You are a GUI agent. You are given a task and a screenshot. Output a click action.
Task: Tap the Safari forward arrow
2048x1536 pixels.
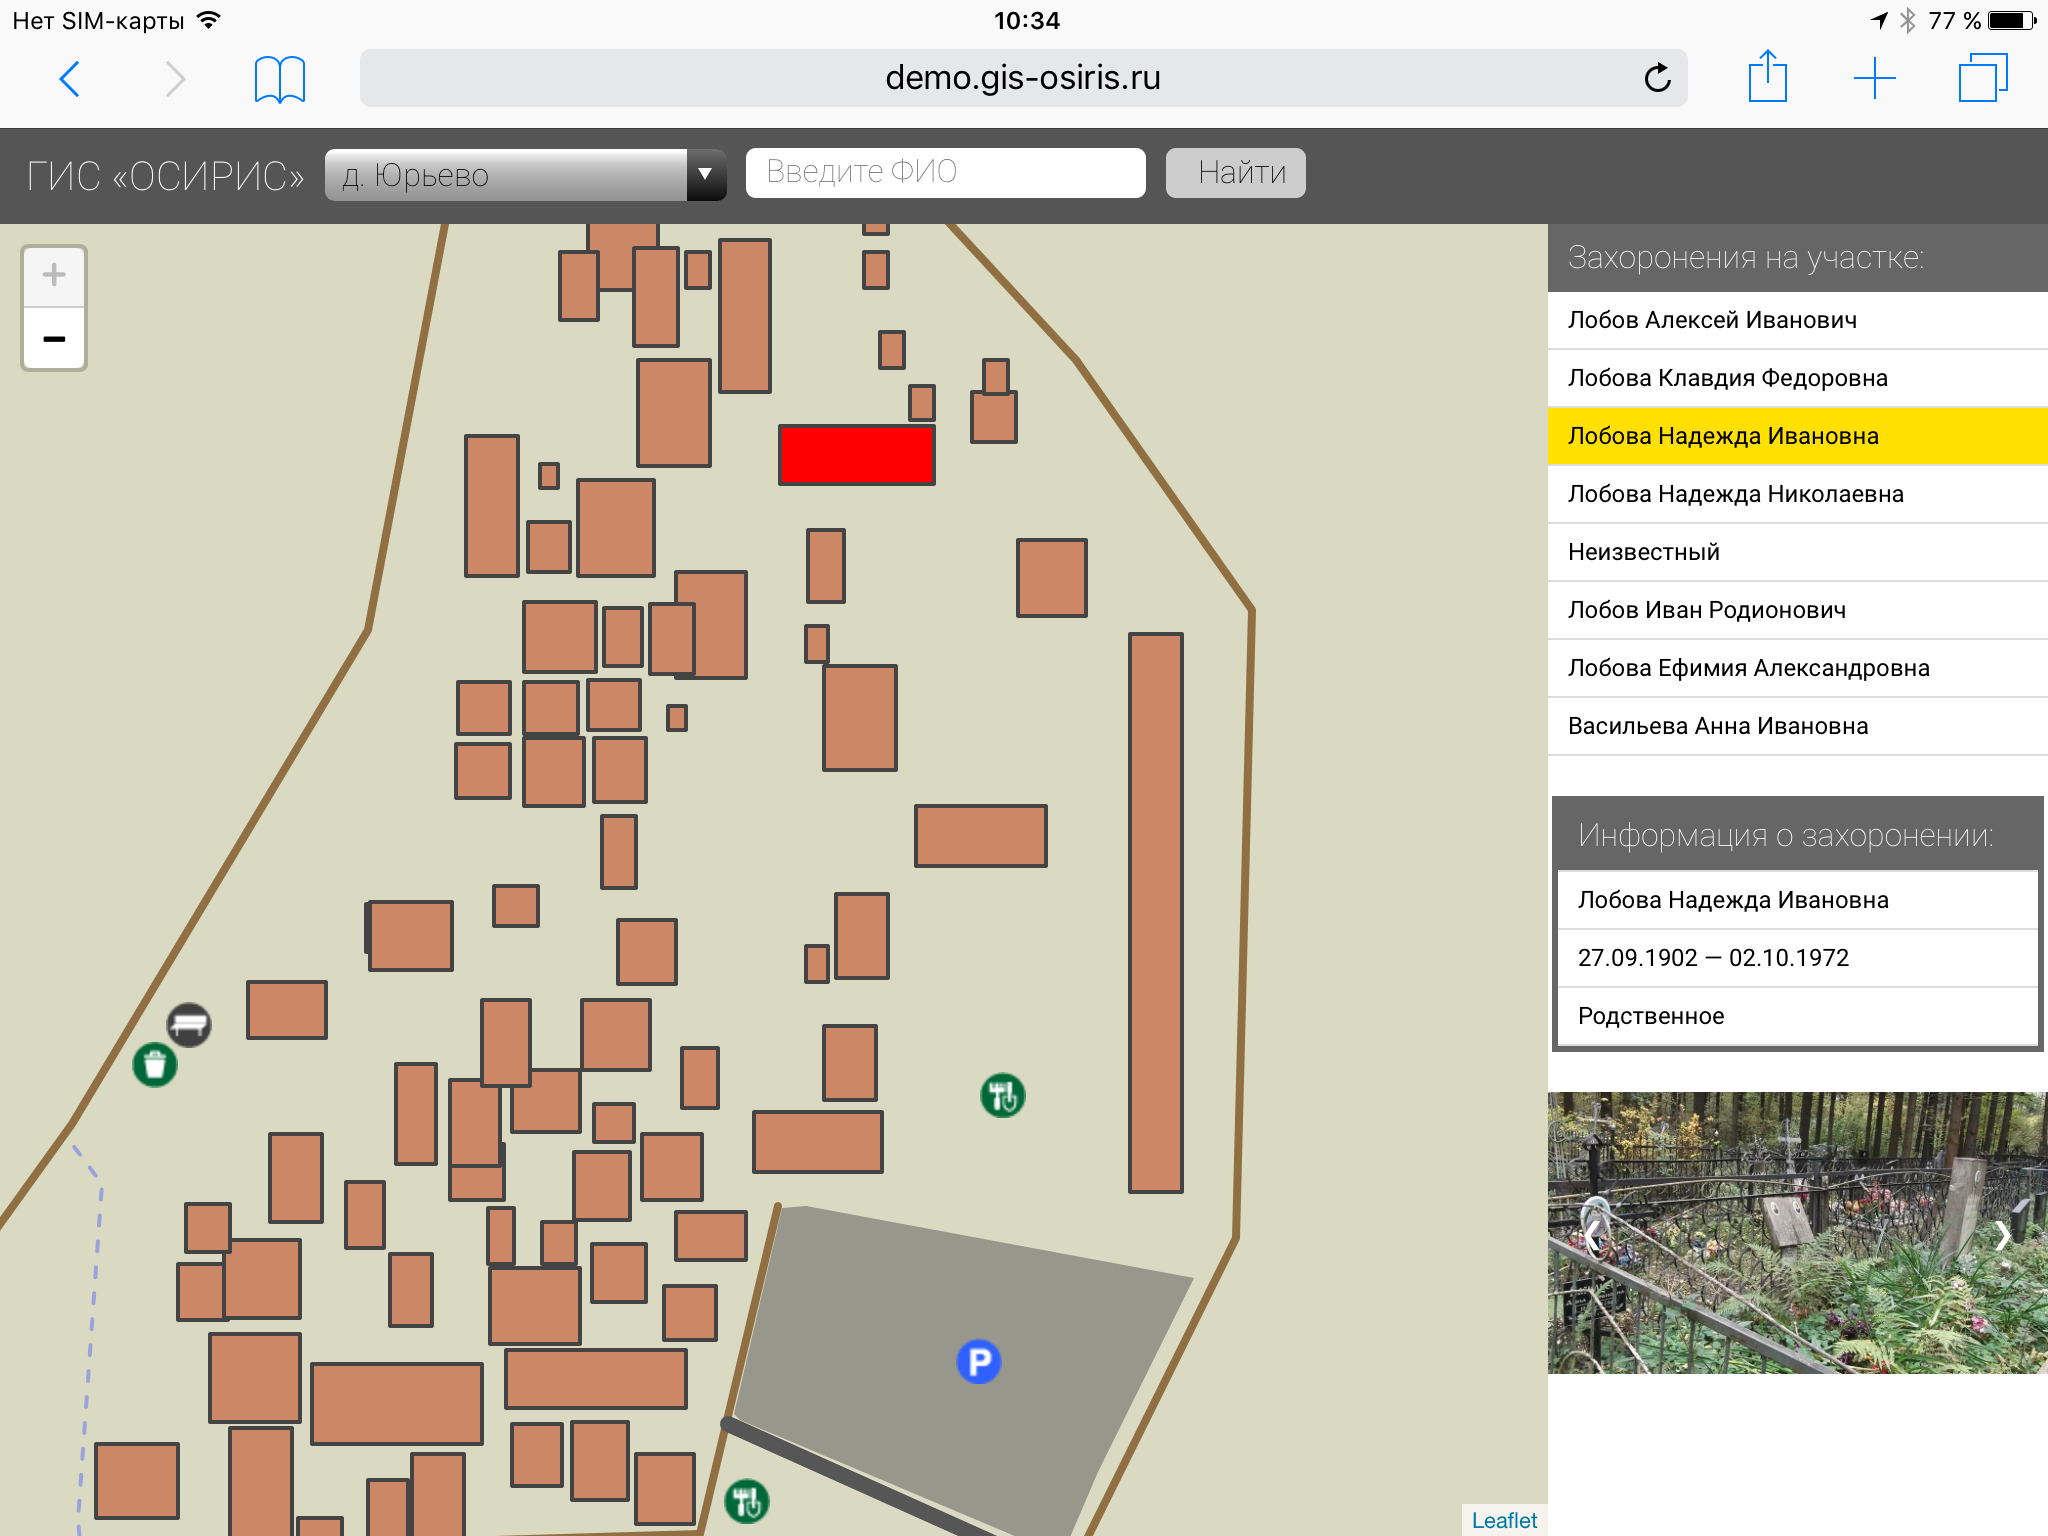175,79
